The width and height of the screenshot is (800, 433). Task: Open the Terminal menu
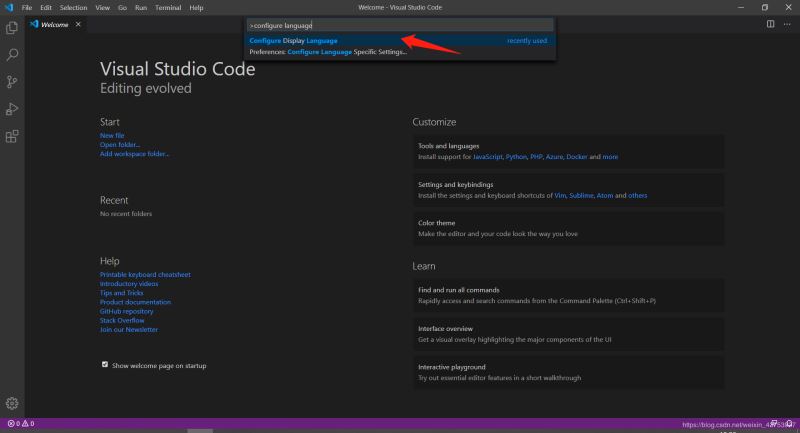point(168,7)
